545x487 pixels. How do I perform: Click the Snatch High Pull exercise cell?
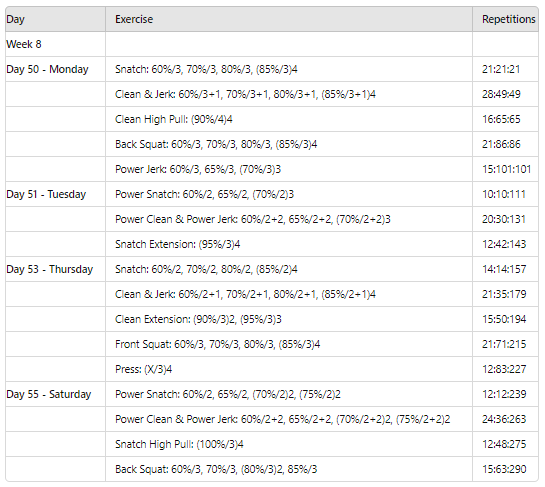pos(289,444)
